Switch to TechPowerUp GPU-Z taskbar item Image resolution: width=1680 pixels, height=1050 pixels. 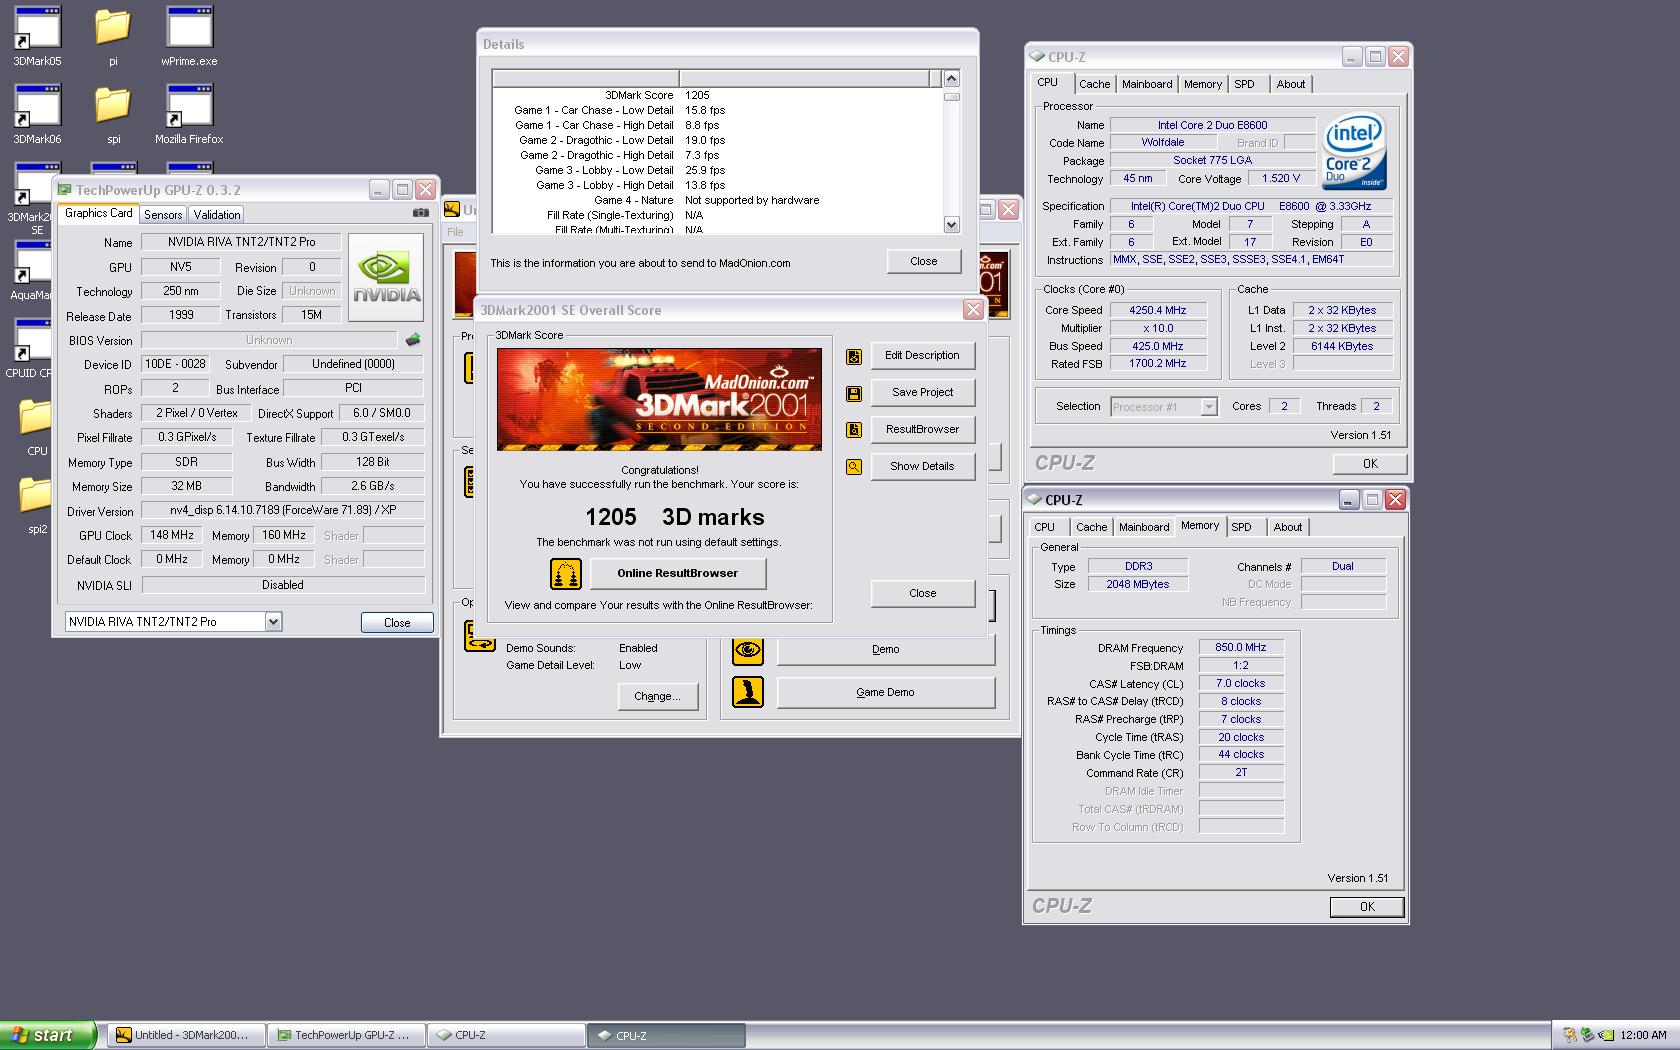(346, 1035)
